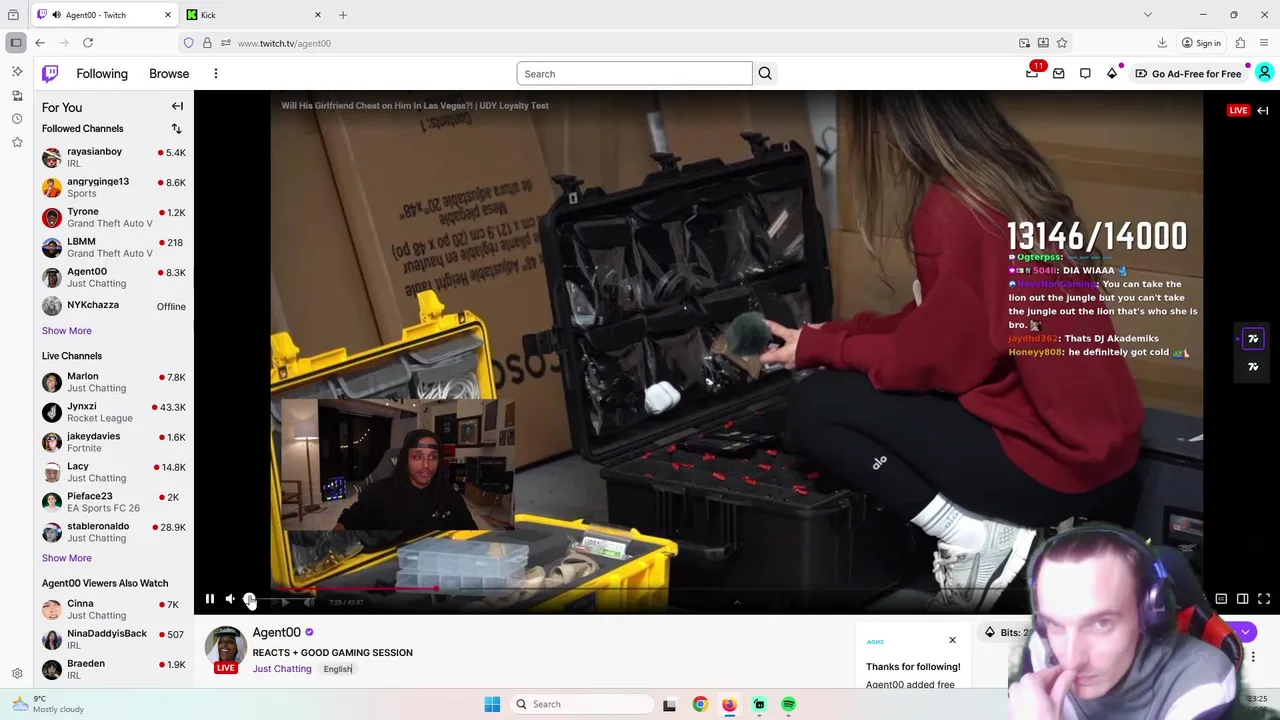Open the more options three-dot menu
The image size is (1280, 720).
click(215, 73)
